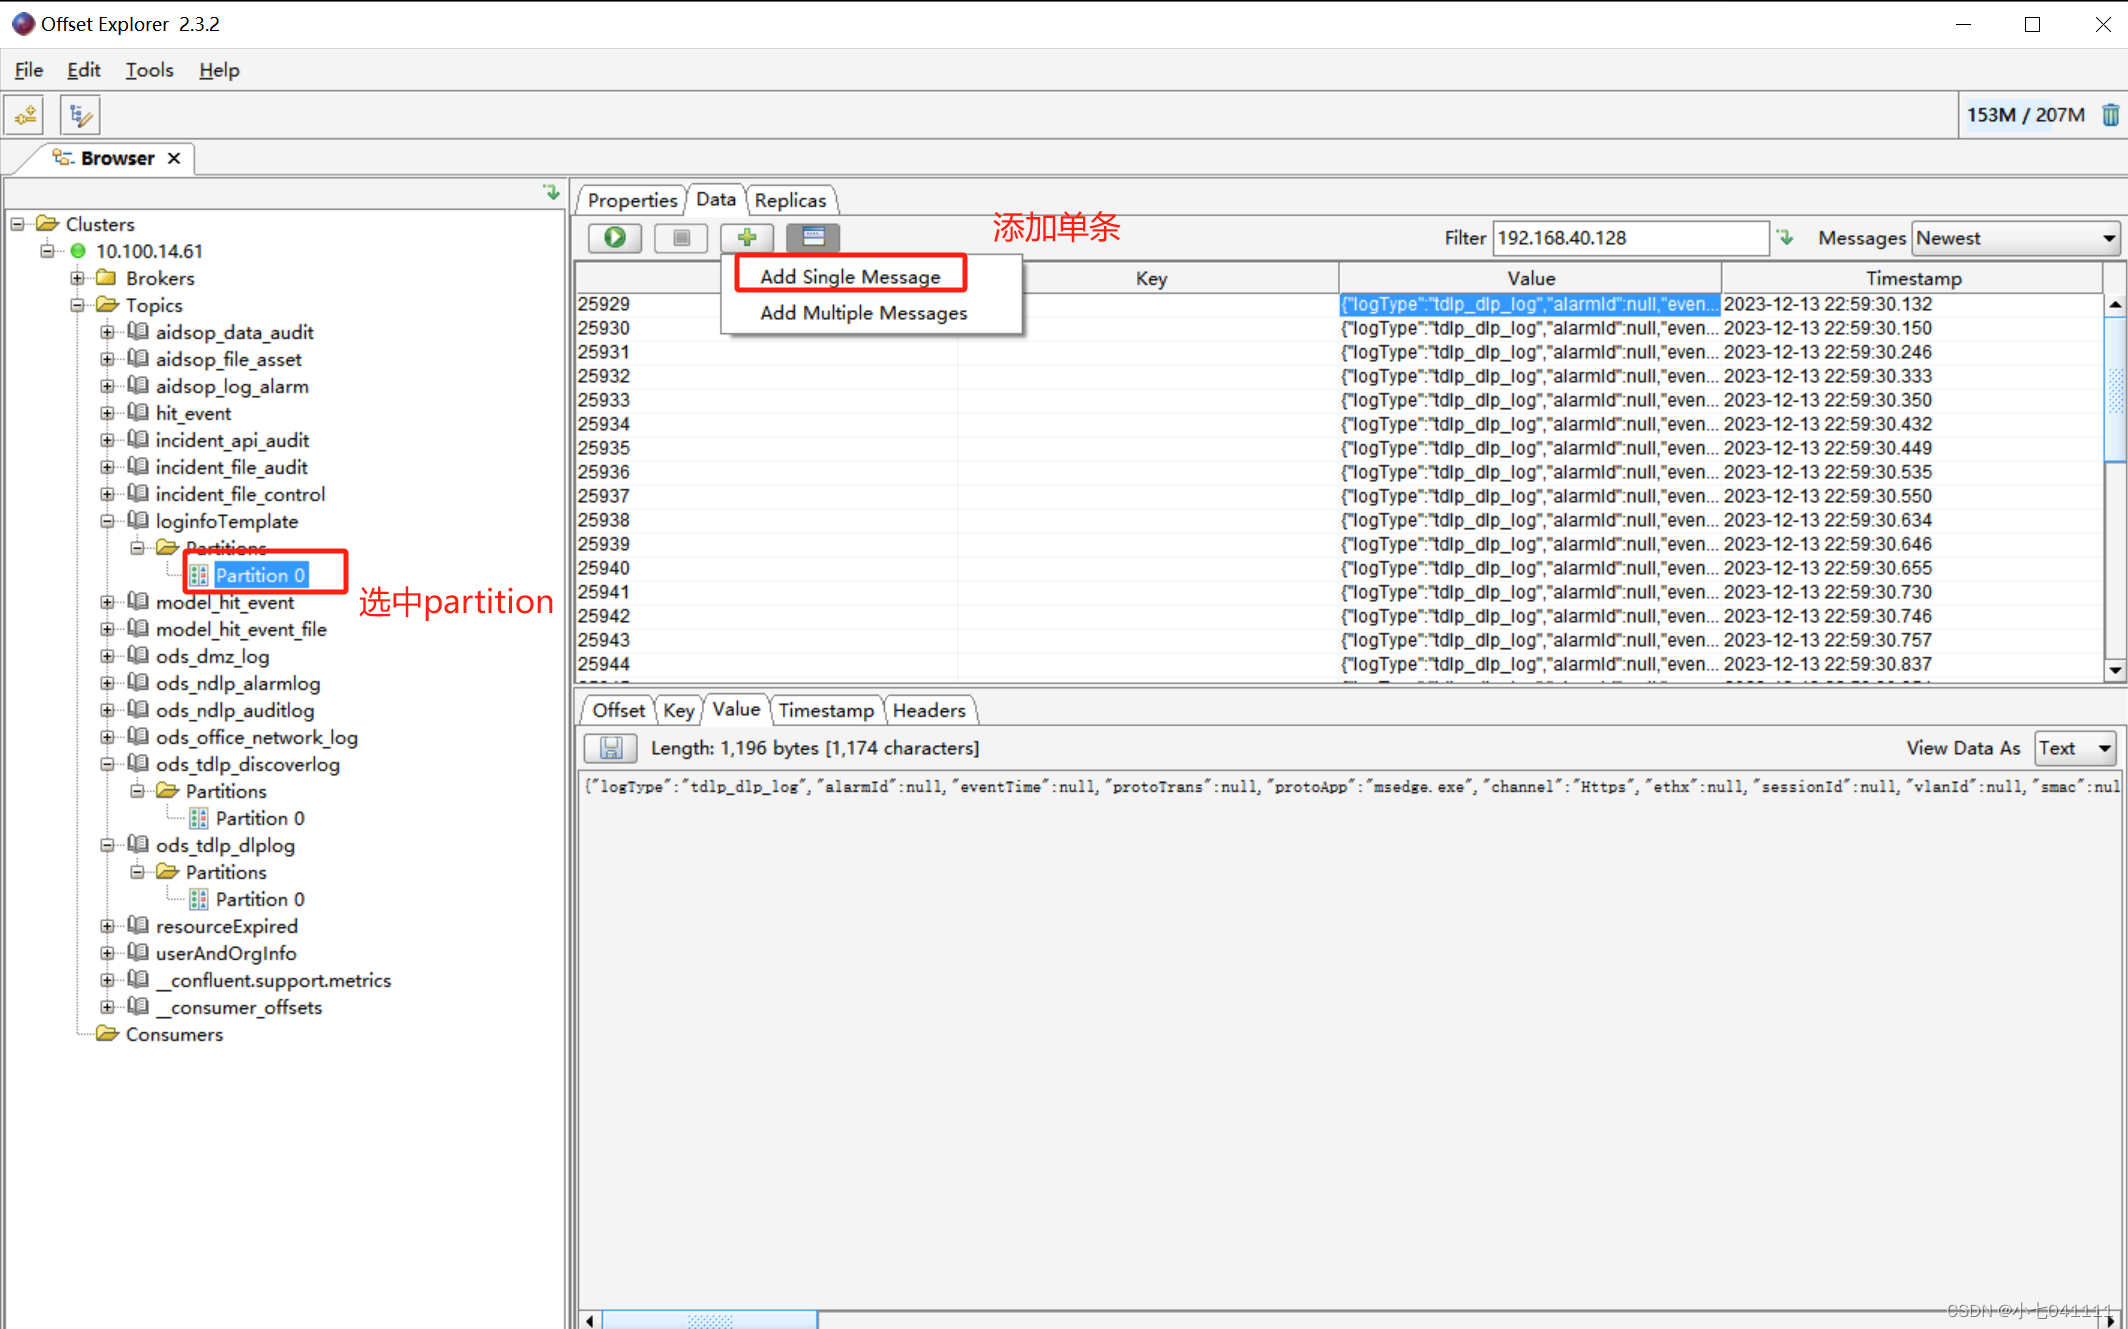The width and height of the screenshot is (2128, 1329).
Task: Switch to the Replicas tab
Action: [790, 200]
